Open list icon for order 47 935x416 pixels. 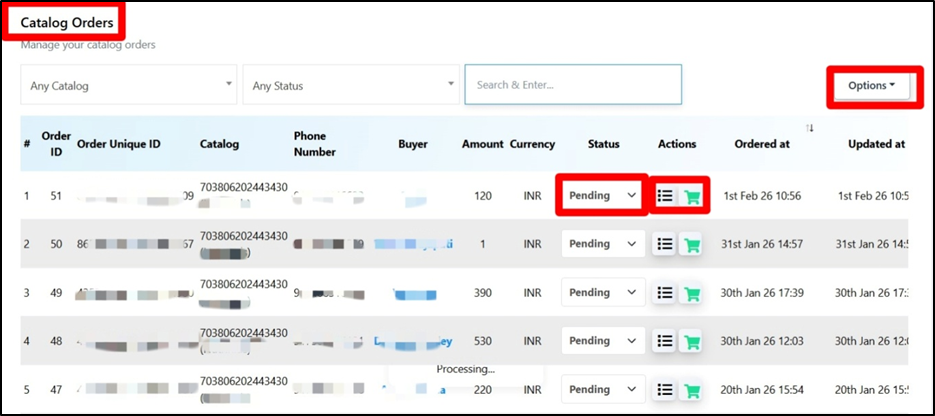coord(664,390)
